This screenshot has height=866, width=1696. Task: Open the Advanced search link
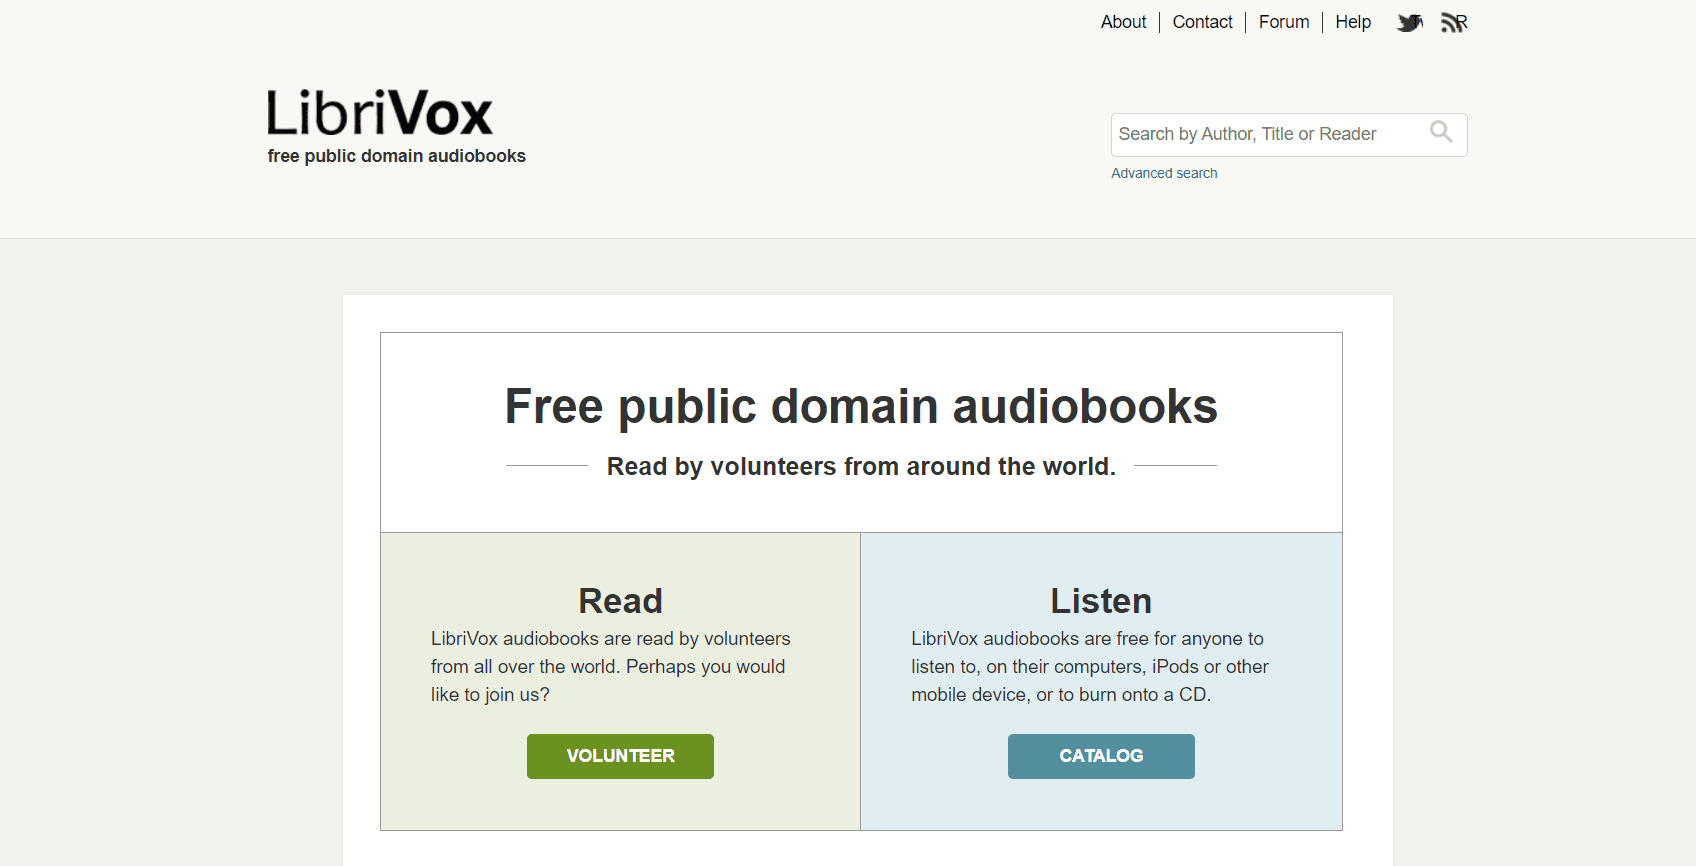[x=1164, y=173]
